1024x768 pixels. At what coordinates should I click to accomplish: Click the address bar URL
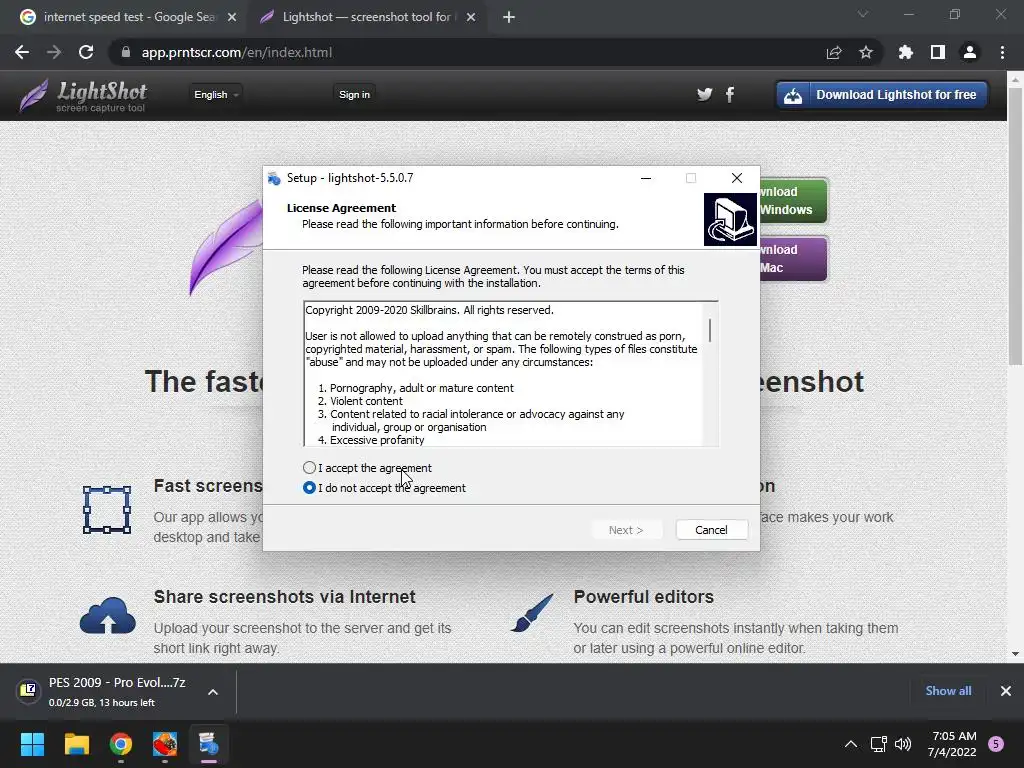tap(236, 52)
